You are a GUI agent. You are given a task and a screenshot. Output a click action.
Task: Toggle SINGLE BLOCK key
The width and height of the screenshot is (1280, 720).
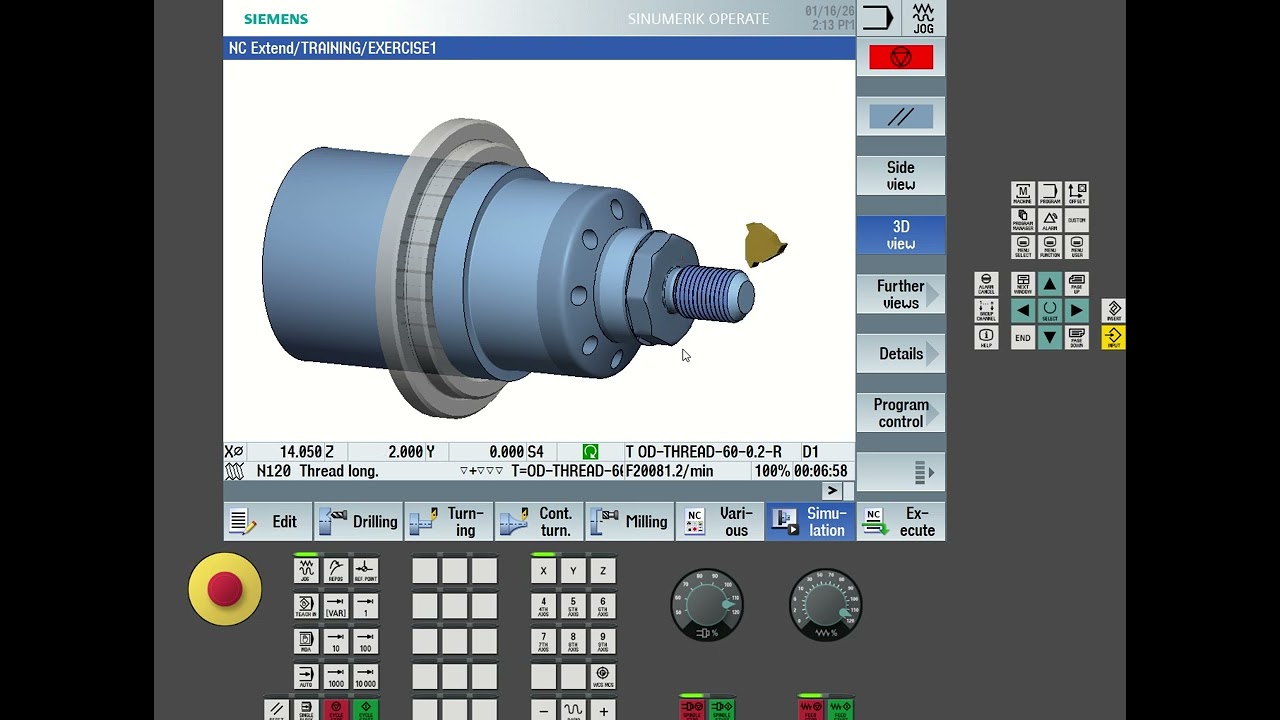306,710
